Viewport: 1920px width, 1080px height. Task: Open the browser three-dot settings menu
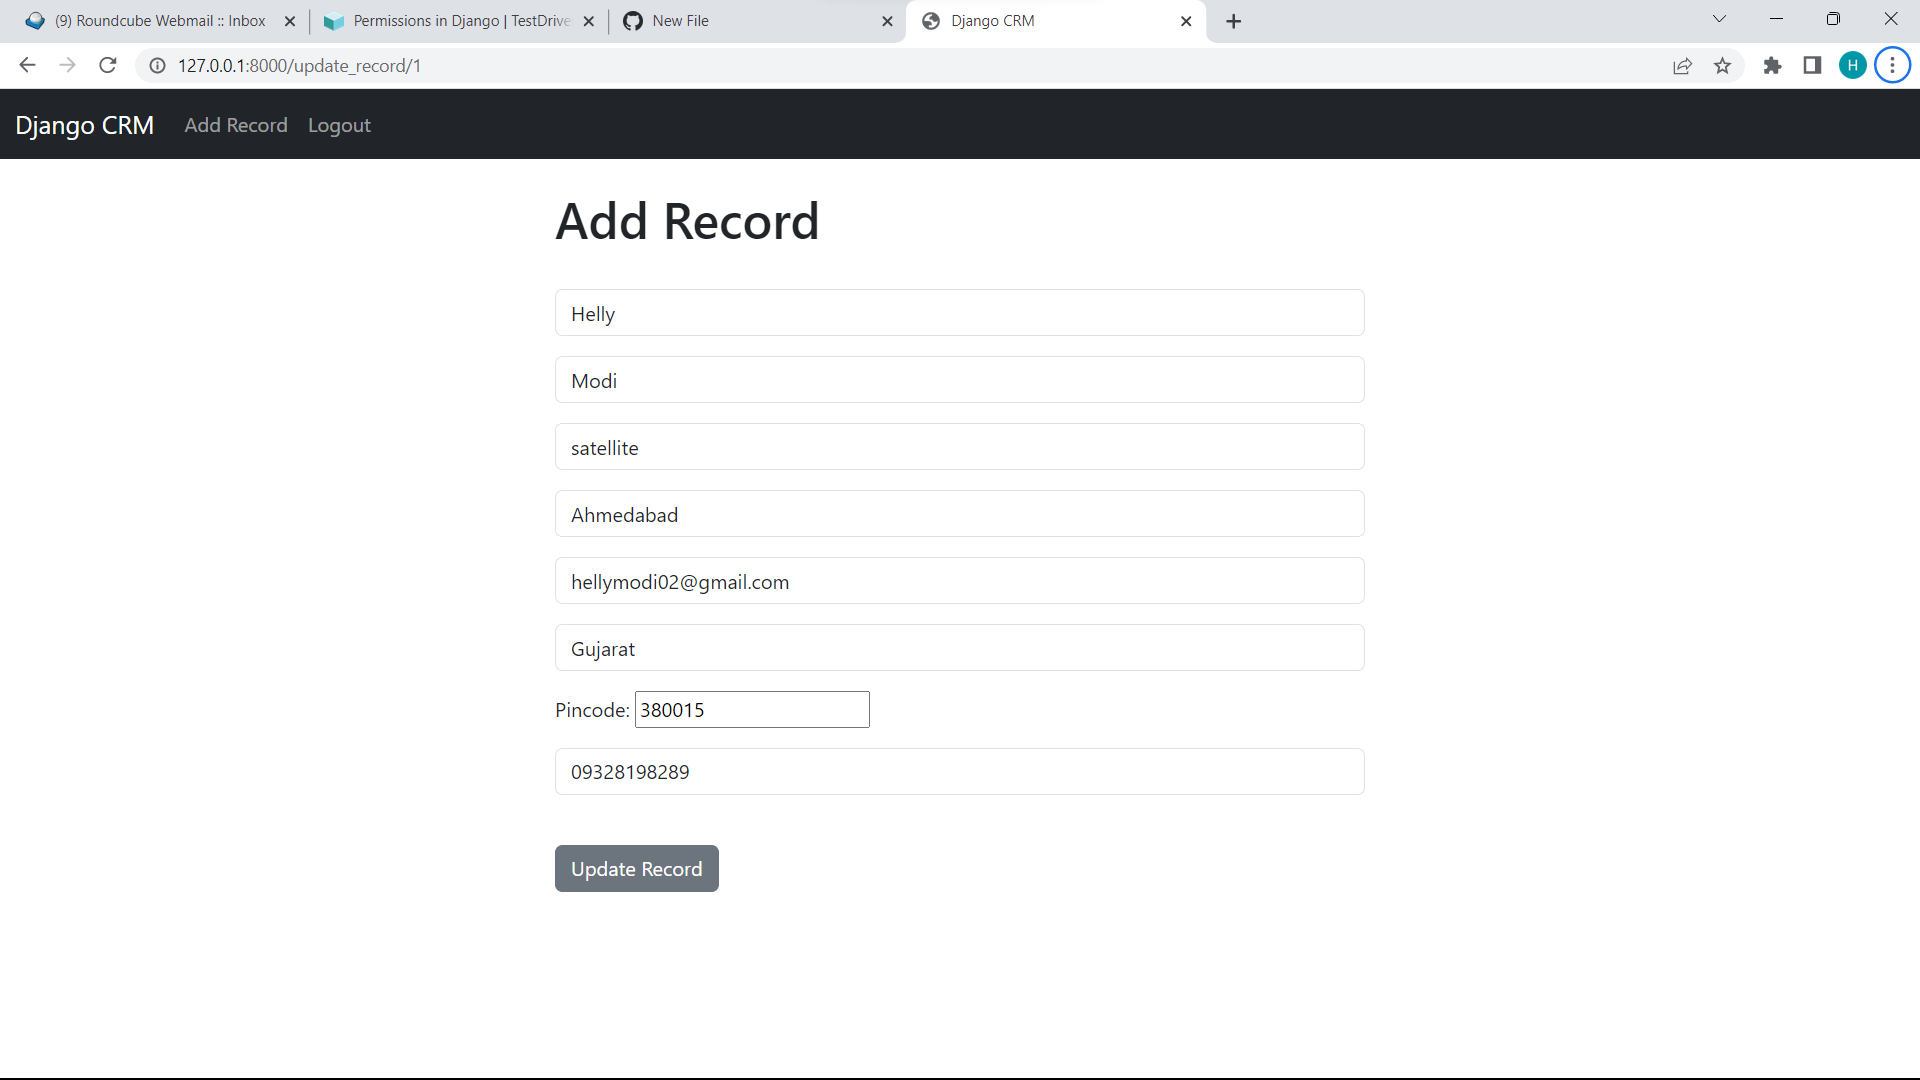pos(1892,65)
